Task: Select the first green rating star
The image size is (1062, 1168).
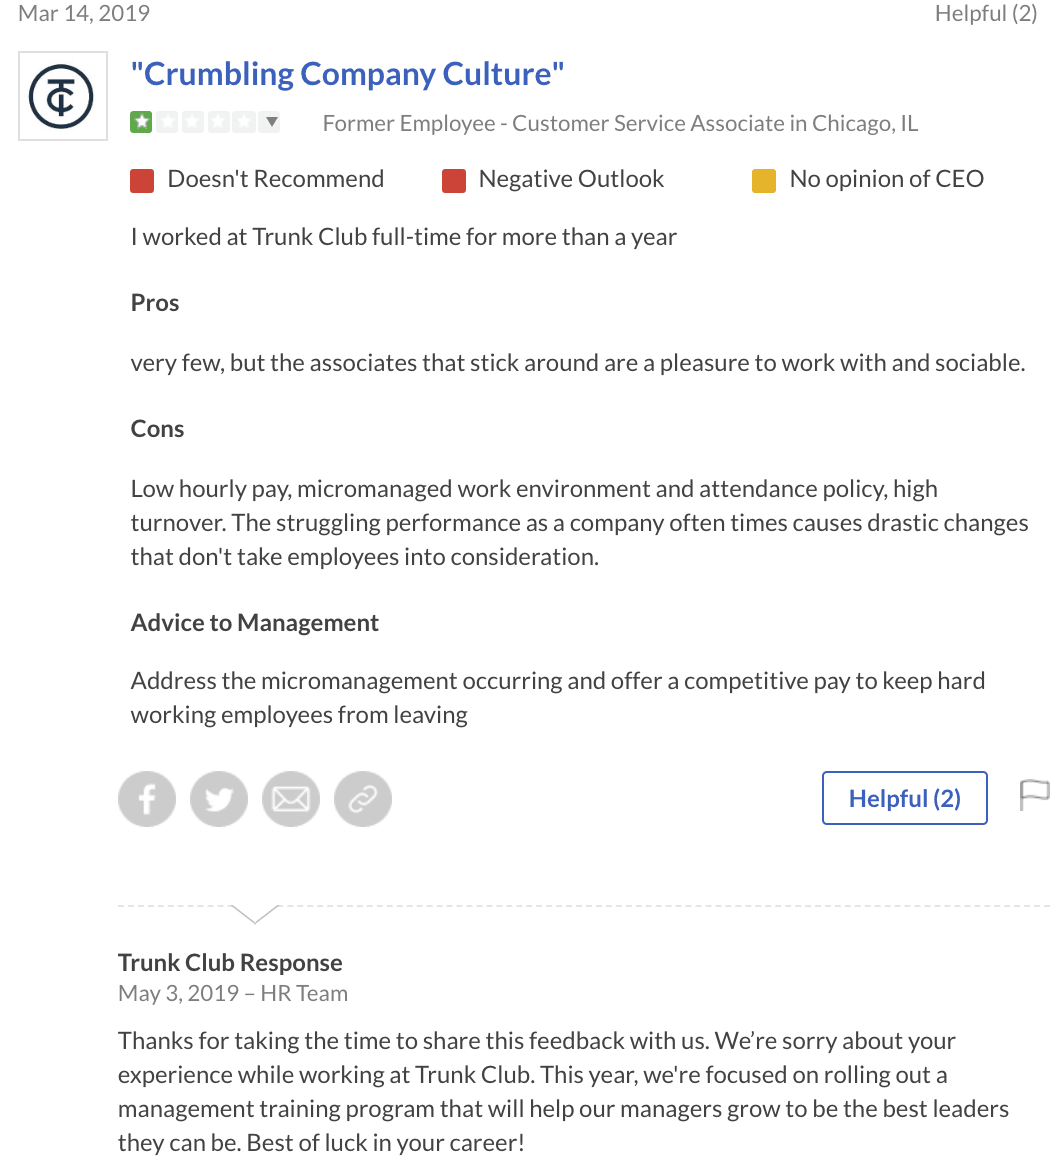Action: click(141, 121)
